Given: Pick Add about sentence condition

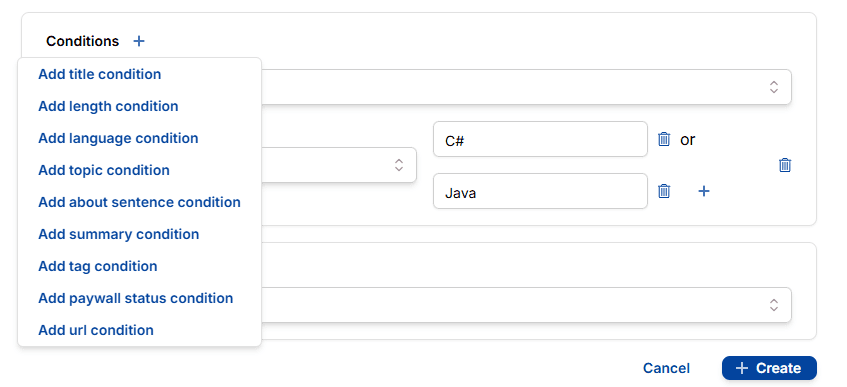Looking at the screenshot, I should click(x=139, y=202).
